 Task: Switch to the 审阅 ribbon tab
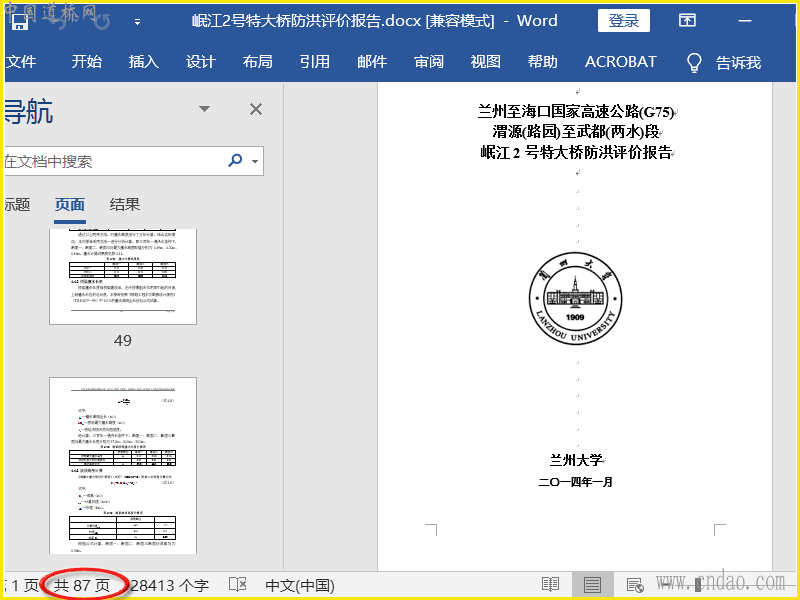[429, 62]
